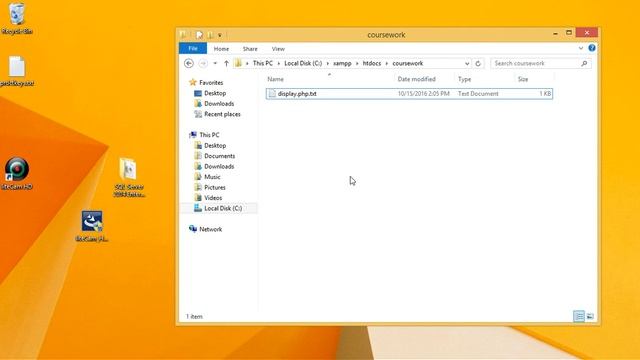Open Desktop under Favorites
The image size is (640, 360).
pyautogui.click(x=215, y=93)
